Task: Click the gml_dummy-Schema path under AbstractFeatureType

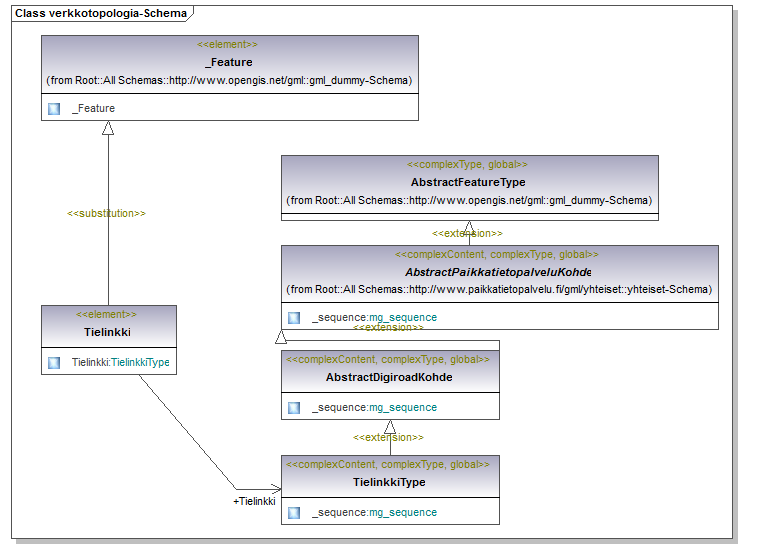Action: point(469,200)
